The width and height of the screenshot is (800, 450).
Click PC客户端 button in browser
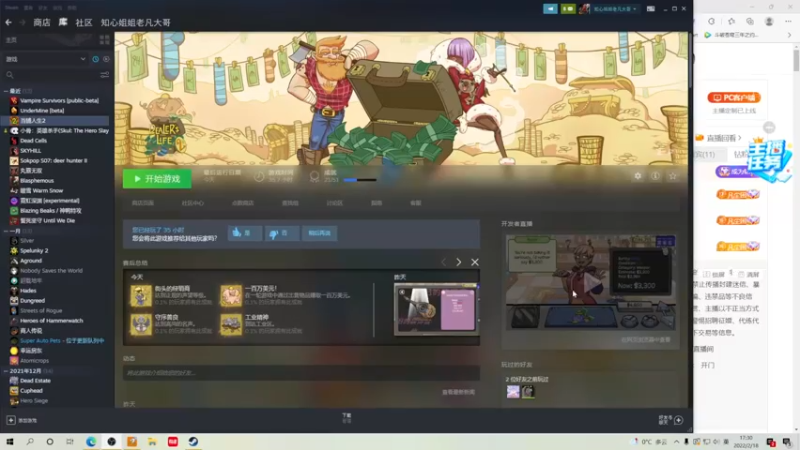pos(734,97)
